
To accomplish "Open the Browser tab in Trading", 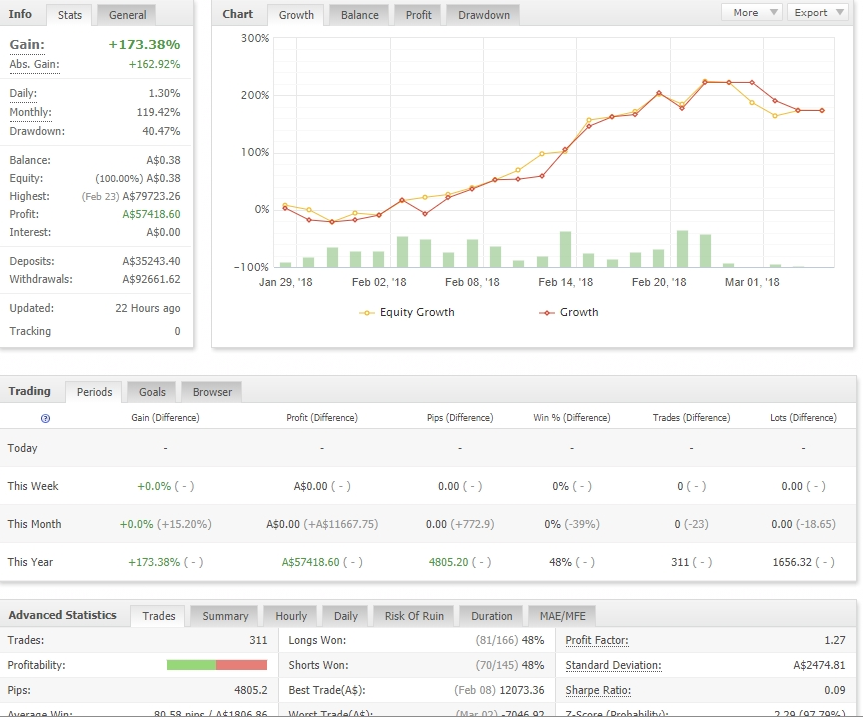I will [212, 392].
